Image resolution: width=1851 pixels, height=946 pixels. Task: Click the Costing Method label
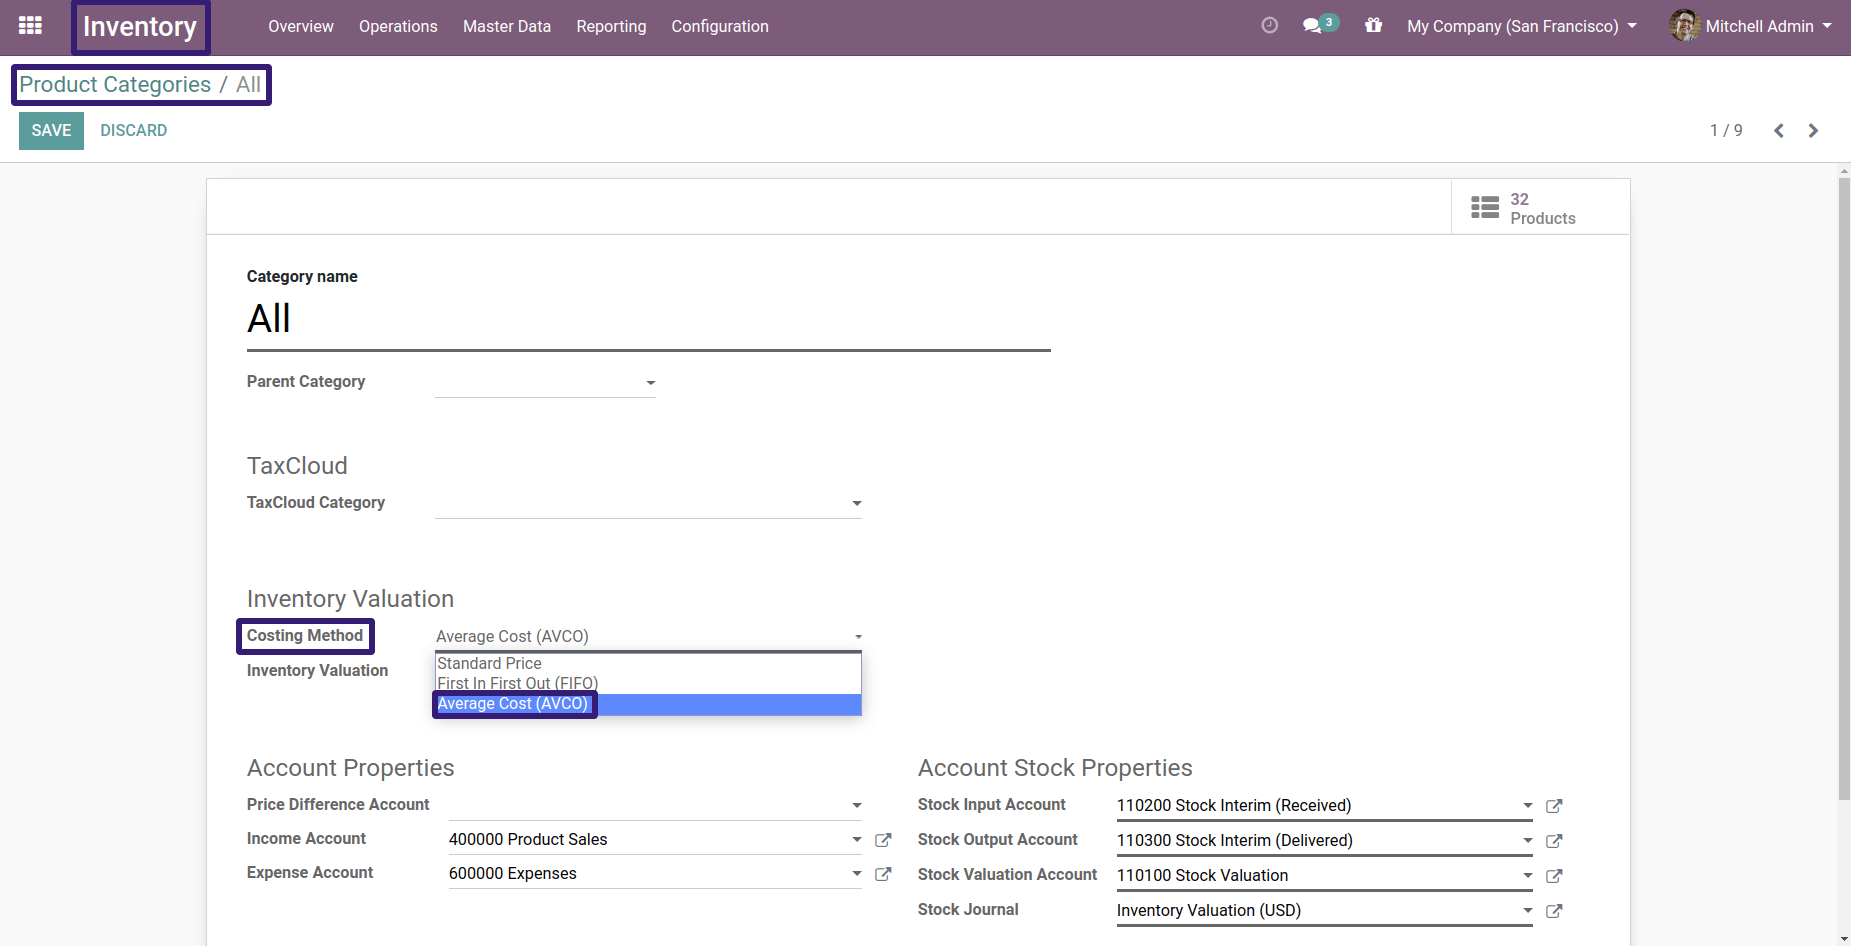[x=305, y=636]
